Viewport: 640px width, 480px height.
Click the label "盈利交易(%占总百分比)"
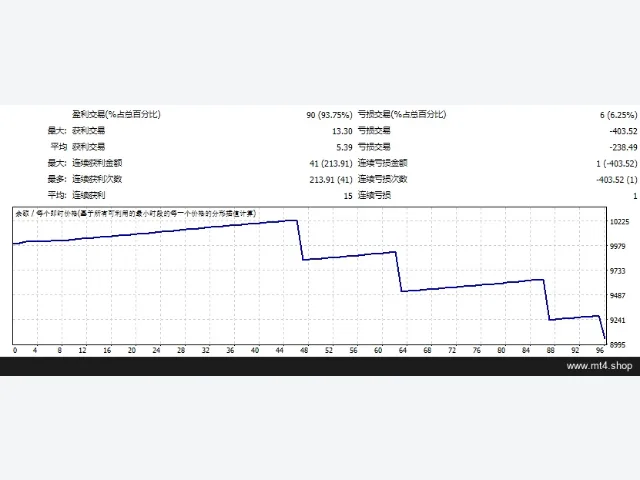116,114
